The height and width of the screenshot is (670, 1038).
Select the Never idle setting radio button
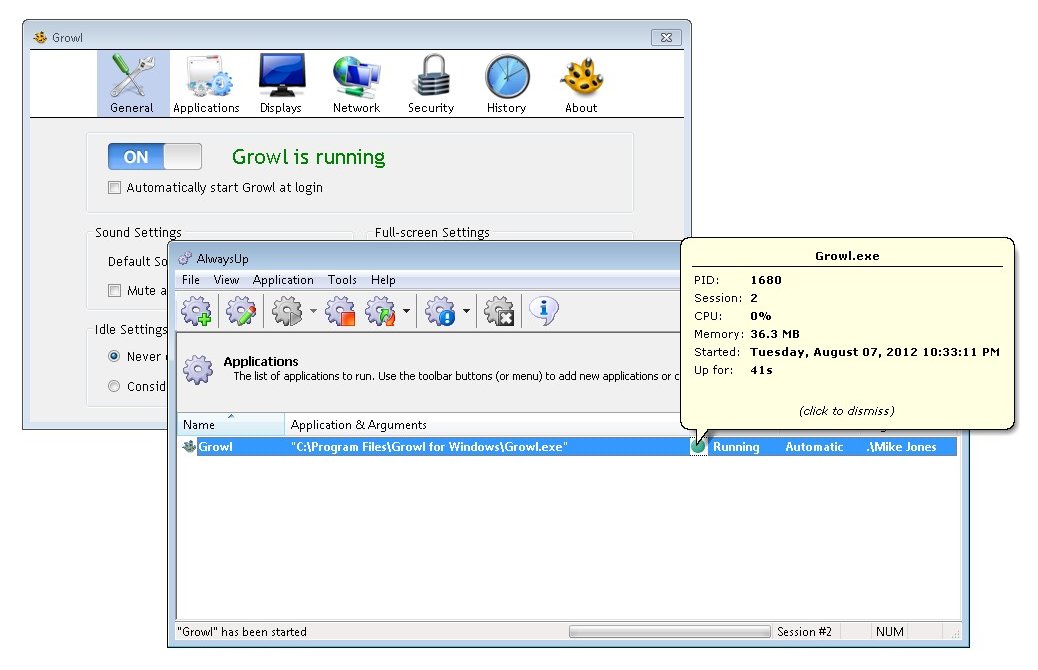coord(114,356)
